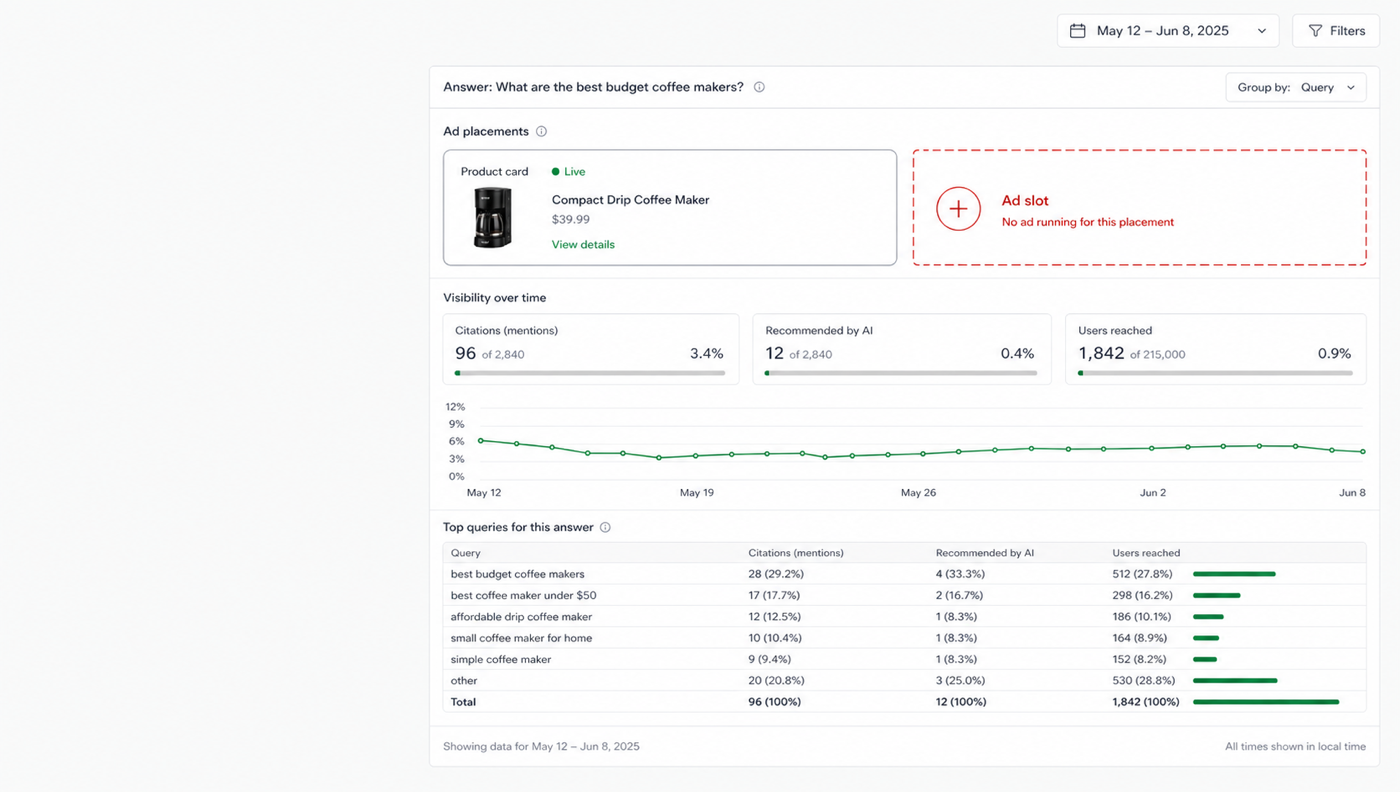Viewport: 1400px width, 792px height.
Task: Follow the View details link
Action: pyautogui.click(x=583, y=244)
